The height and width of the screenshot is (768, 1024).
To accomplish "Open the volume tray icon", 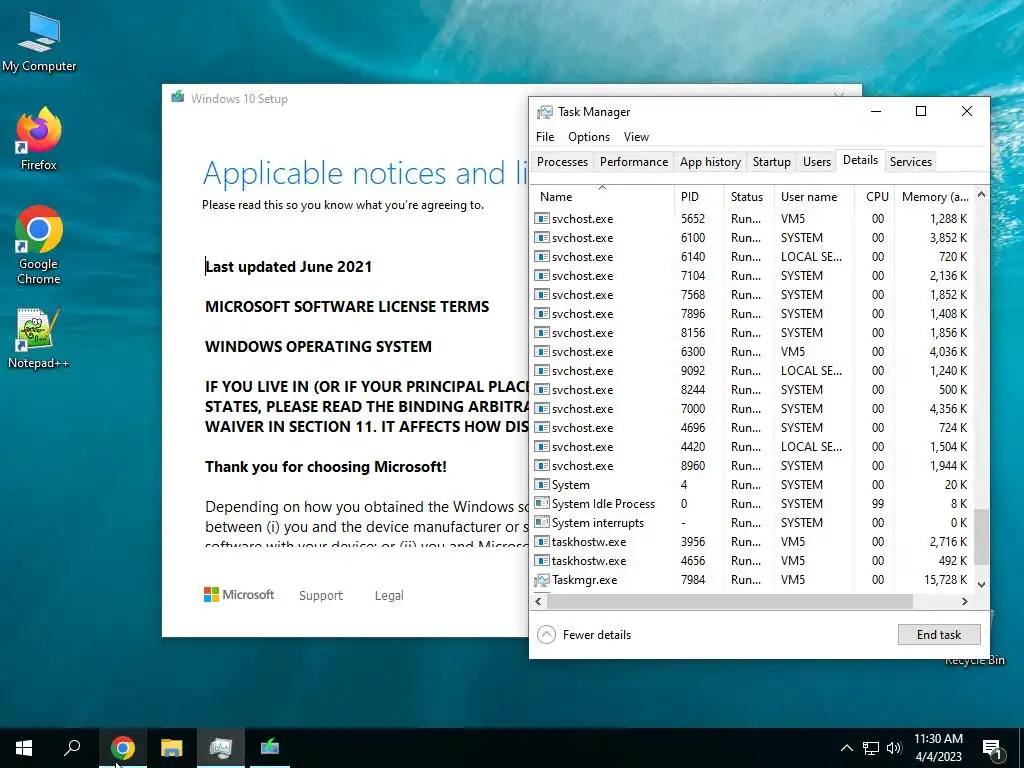I will (x=894, y=748).
